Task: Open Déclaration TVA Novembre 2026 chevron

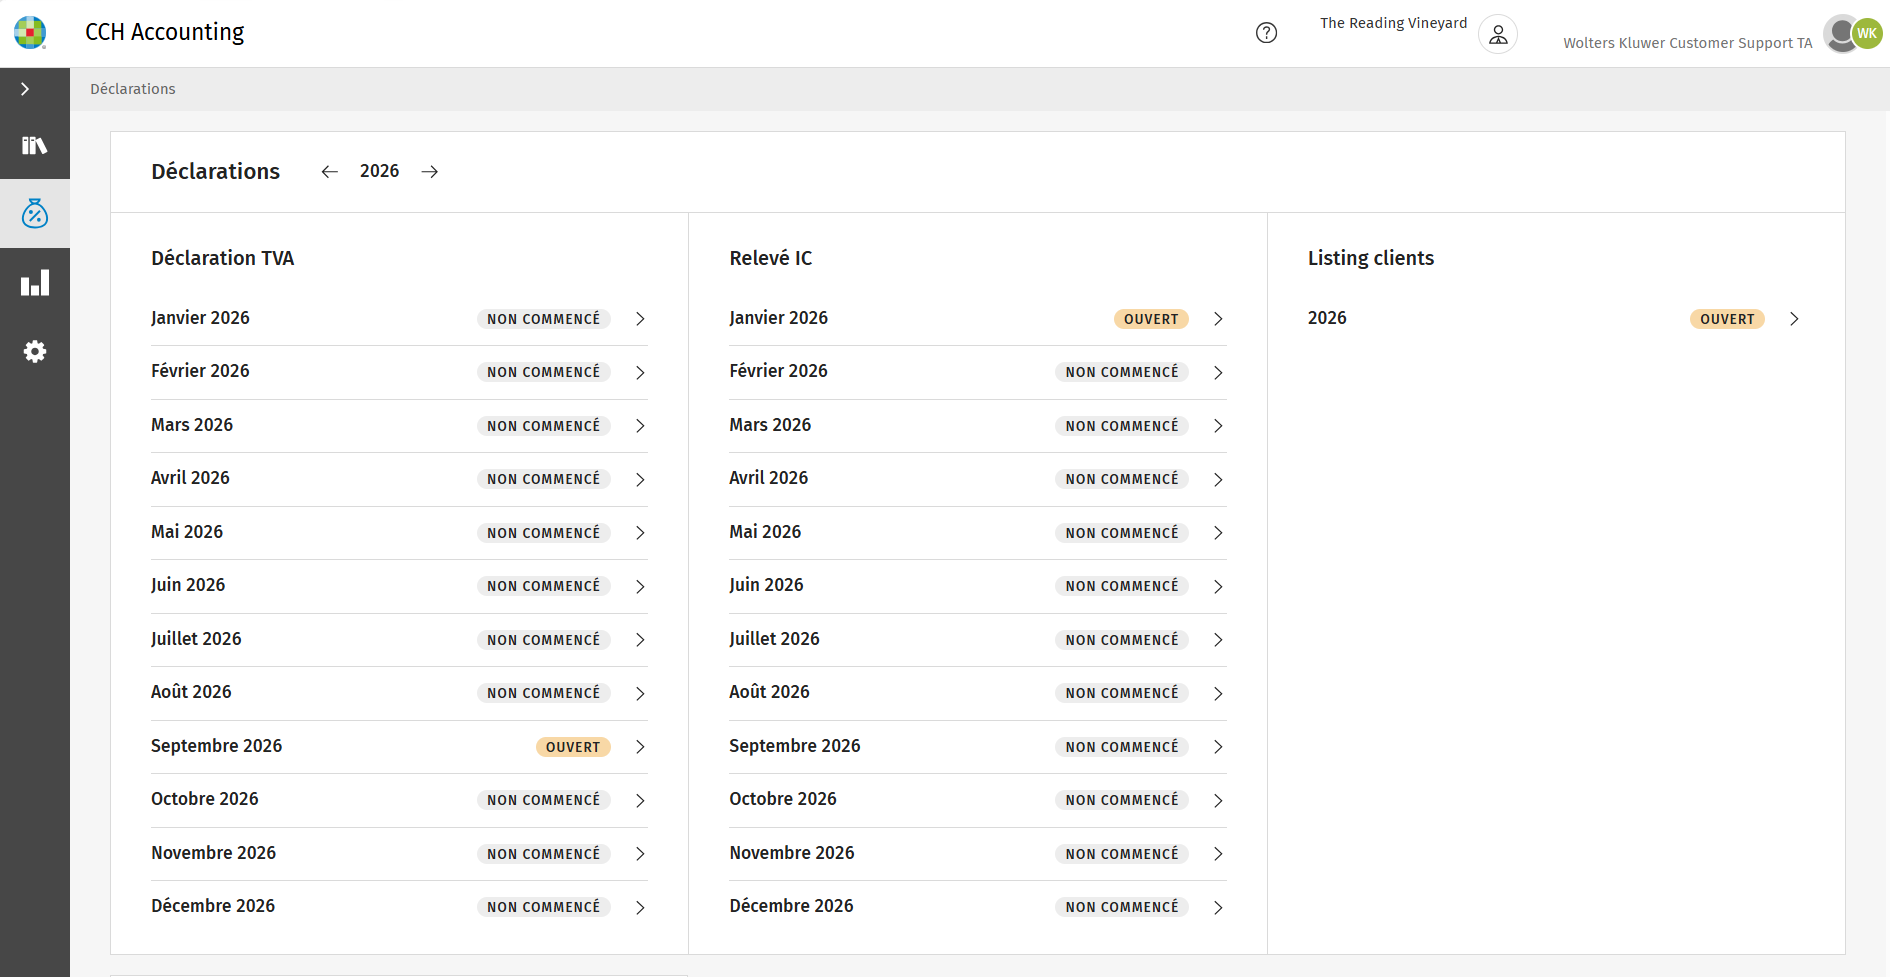Action: click(x=640, y=854)
